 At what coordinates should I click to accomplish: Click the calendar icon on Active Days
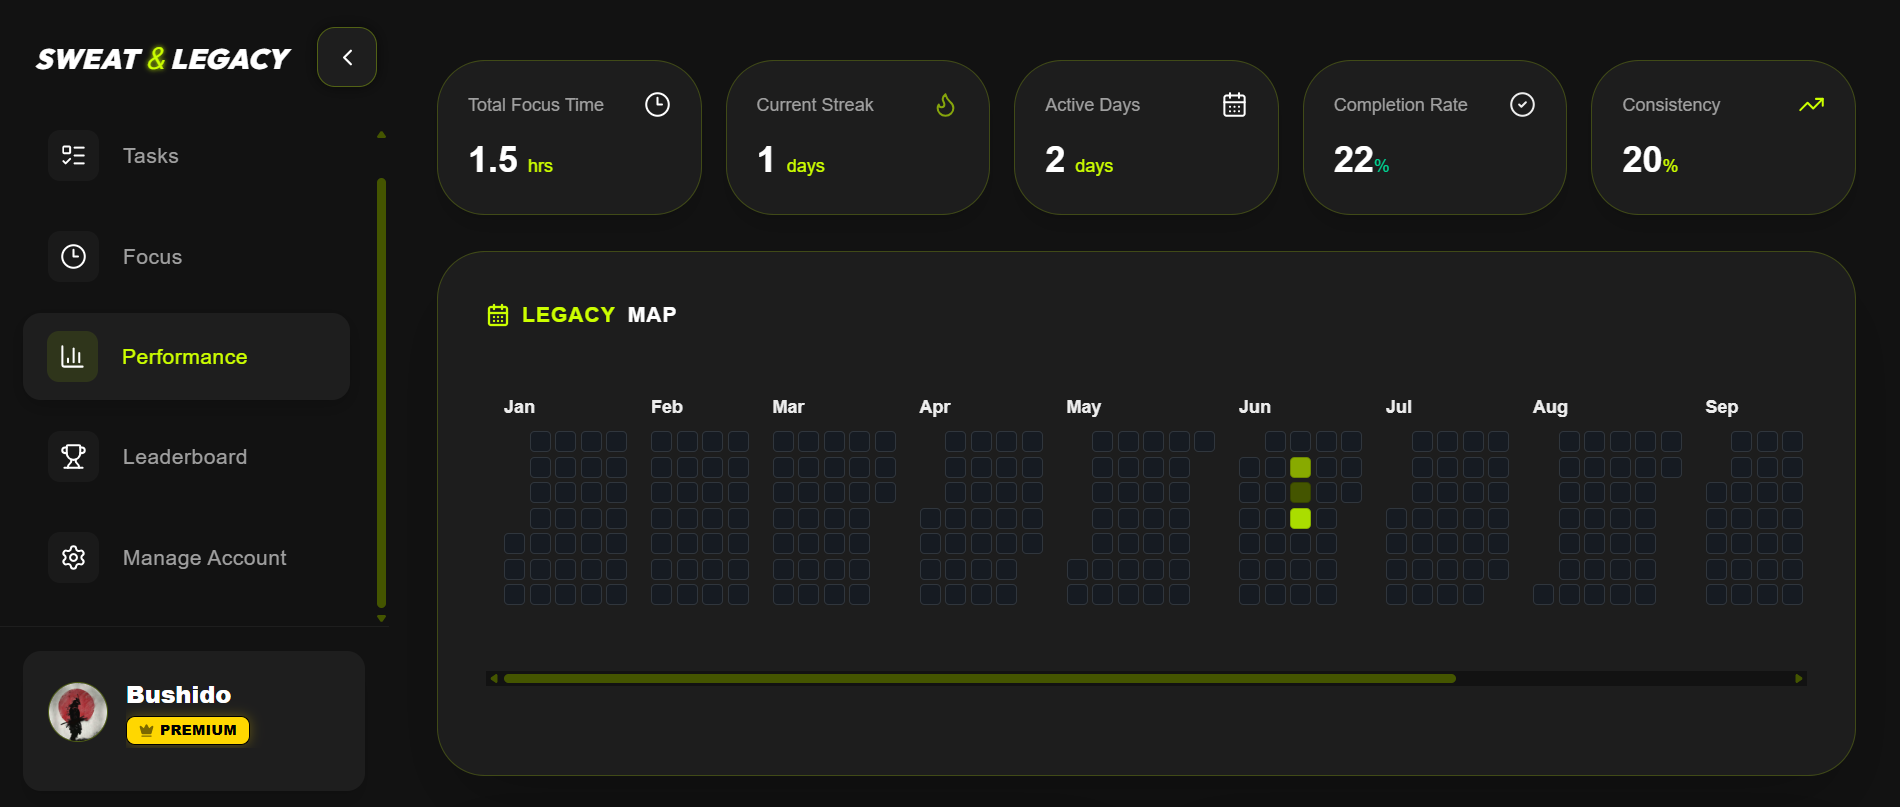pyautogui.click(x=1234, y=104)
